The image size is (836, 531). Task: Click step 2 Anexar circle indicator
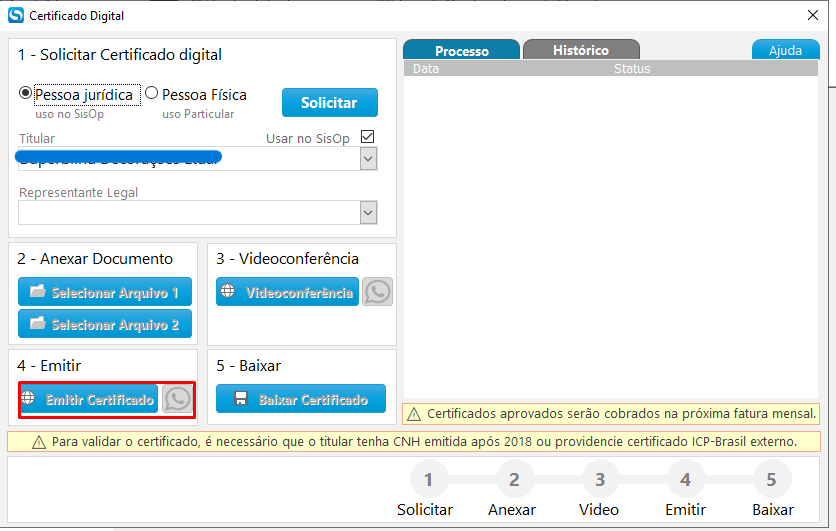click(x=514, y=480)
